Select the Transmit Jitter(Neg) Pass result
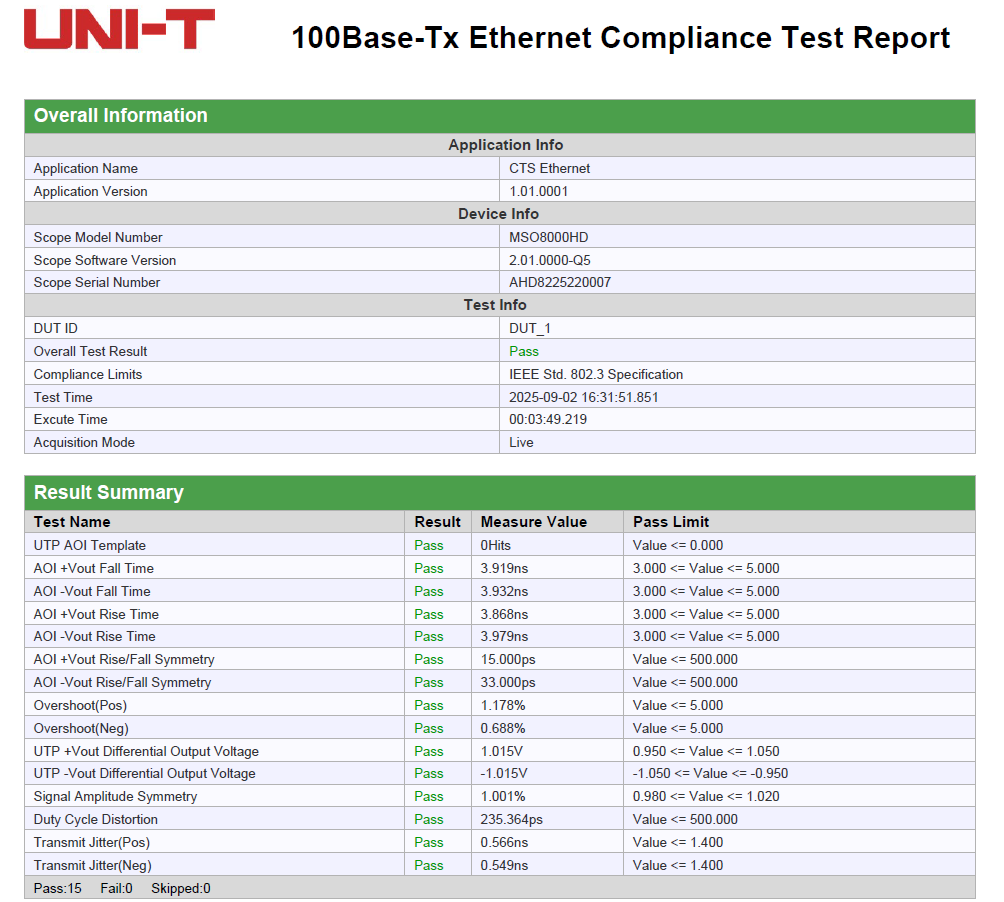1004x902 pixels. [x=429, y=865]
